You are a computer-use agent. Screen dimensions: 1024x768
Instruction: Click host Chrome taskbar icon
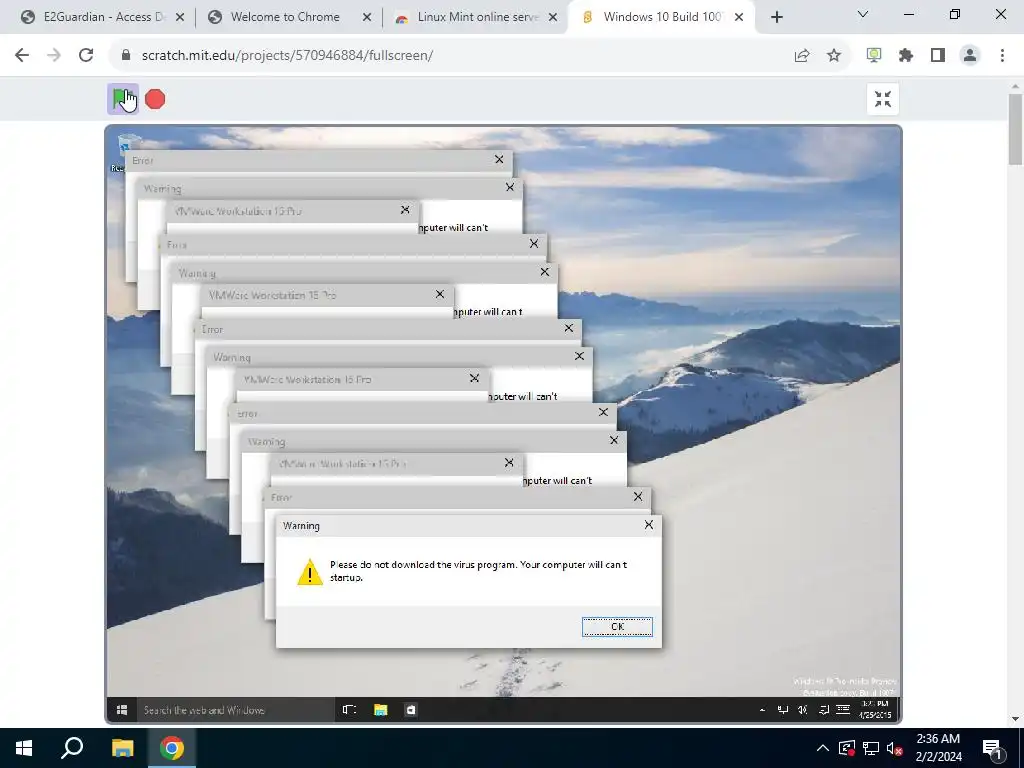172,748
